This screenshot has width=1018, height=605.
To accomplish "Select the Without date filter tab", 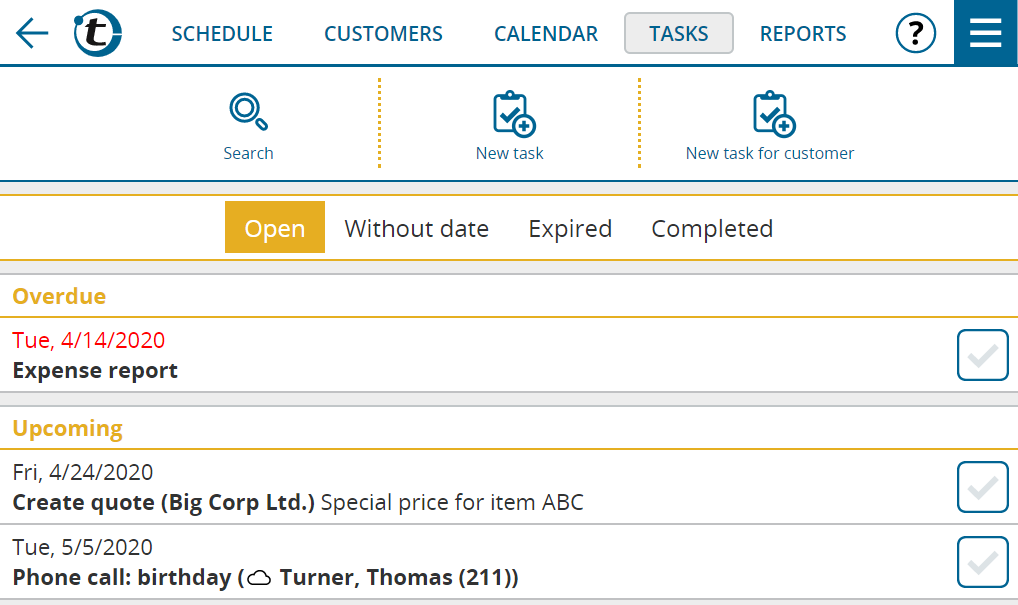I will tap(416, 228).
